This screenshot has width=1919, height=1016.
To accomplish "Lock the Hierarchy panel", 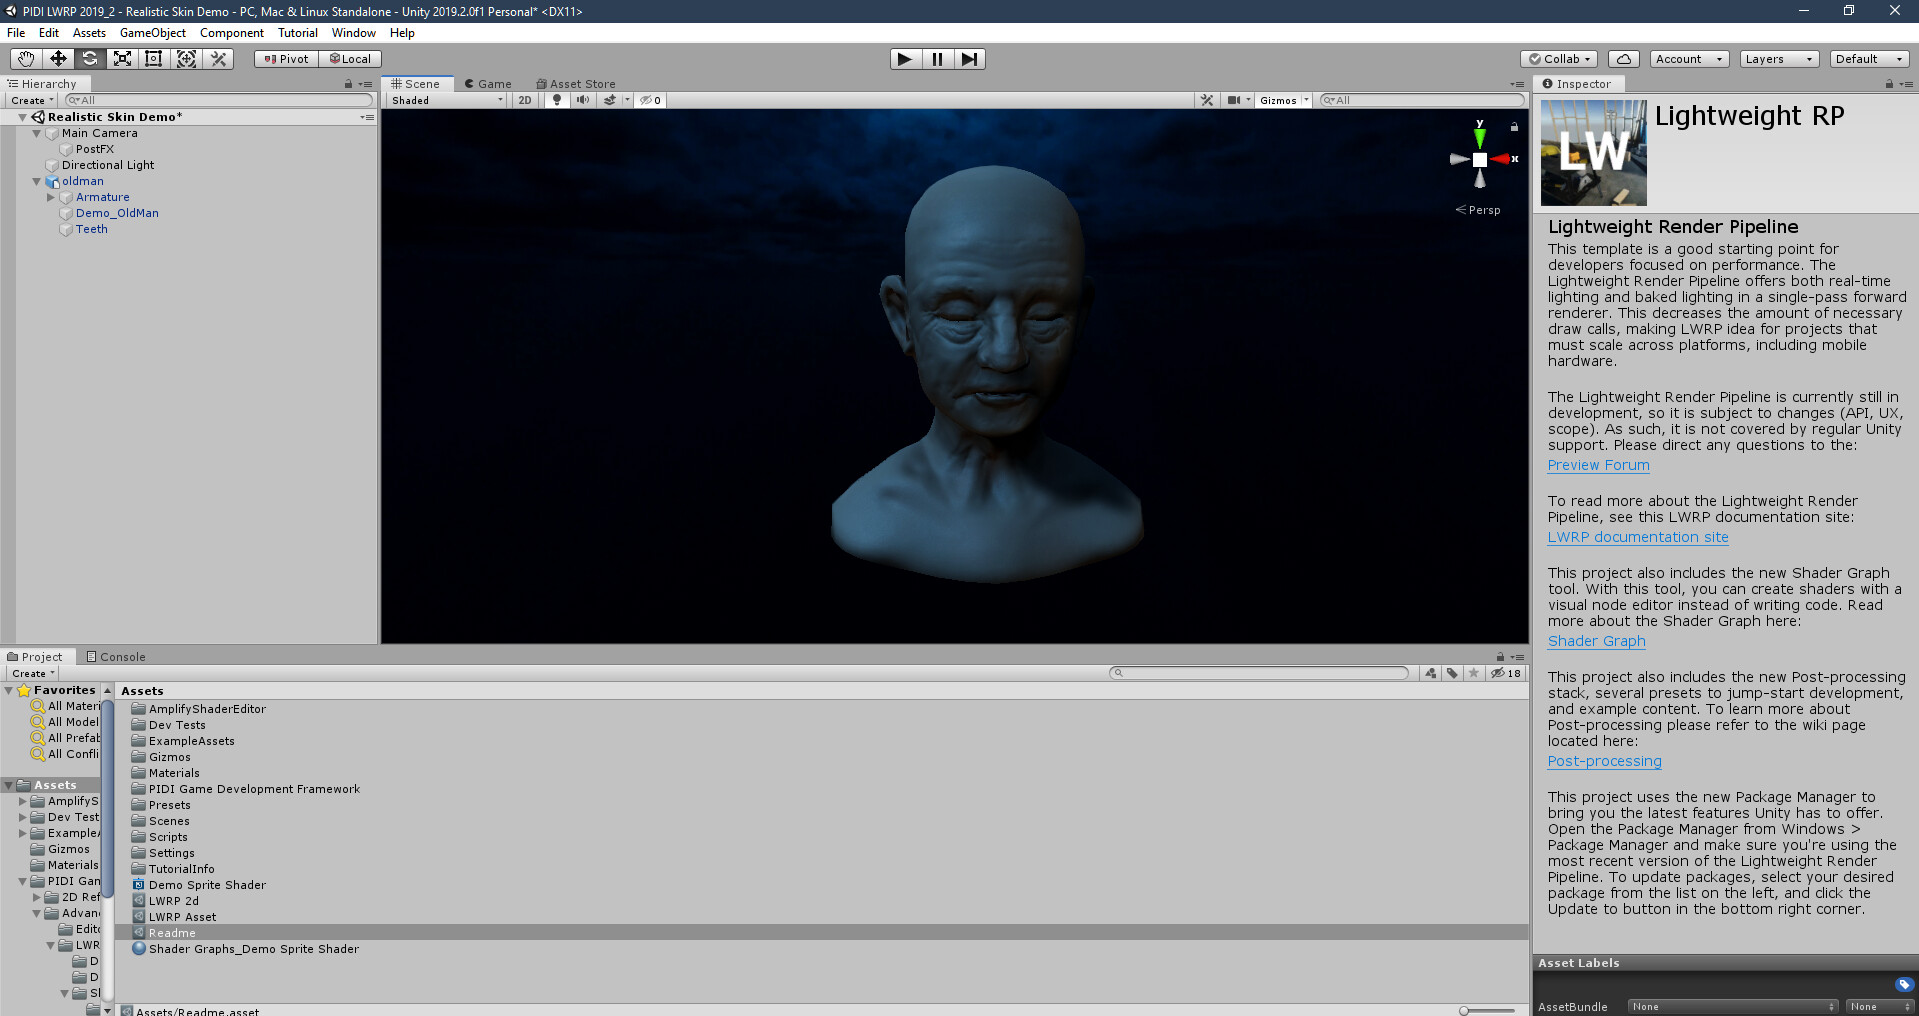I will (348, 84).
